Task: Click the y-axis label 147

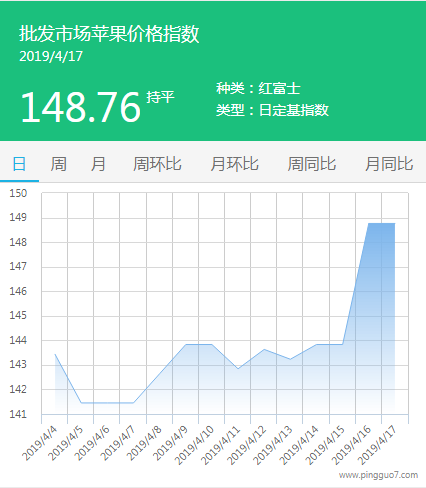Action: tap(18, 266)
